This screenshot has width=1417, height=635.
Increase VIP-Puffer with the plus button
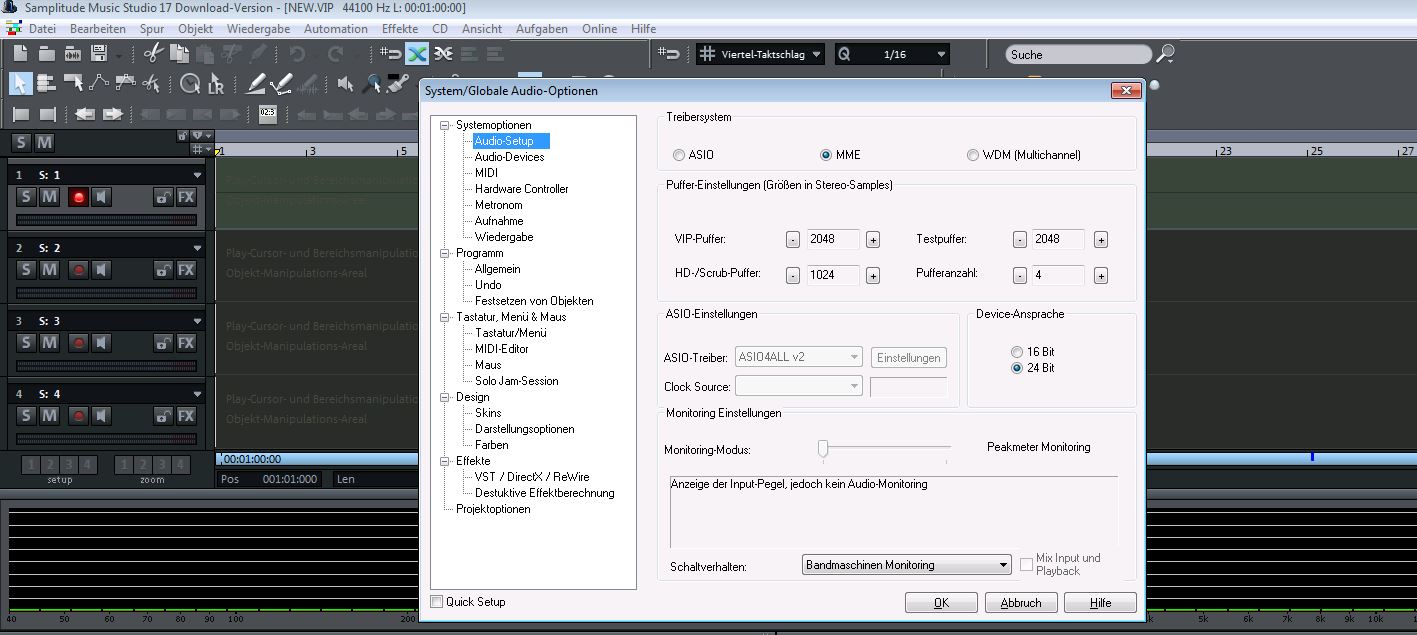pyautogui.click(x=872, y=240)
